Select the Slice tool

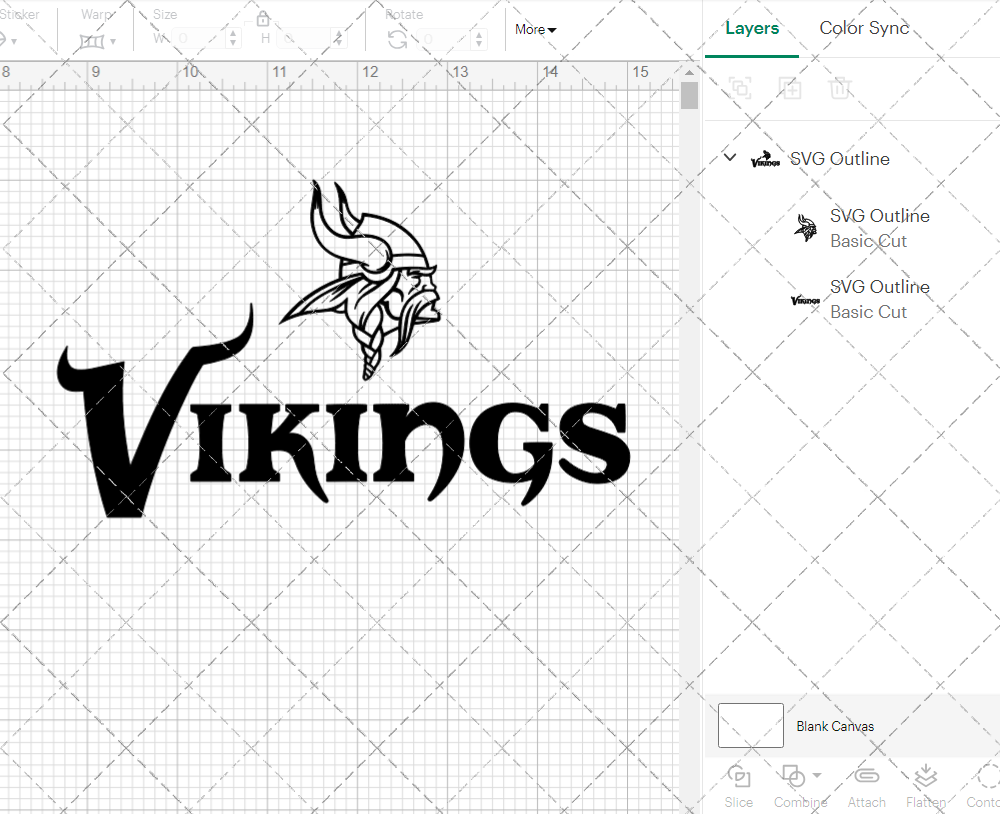click(x=738, y=785)
